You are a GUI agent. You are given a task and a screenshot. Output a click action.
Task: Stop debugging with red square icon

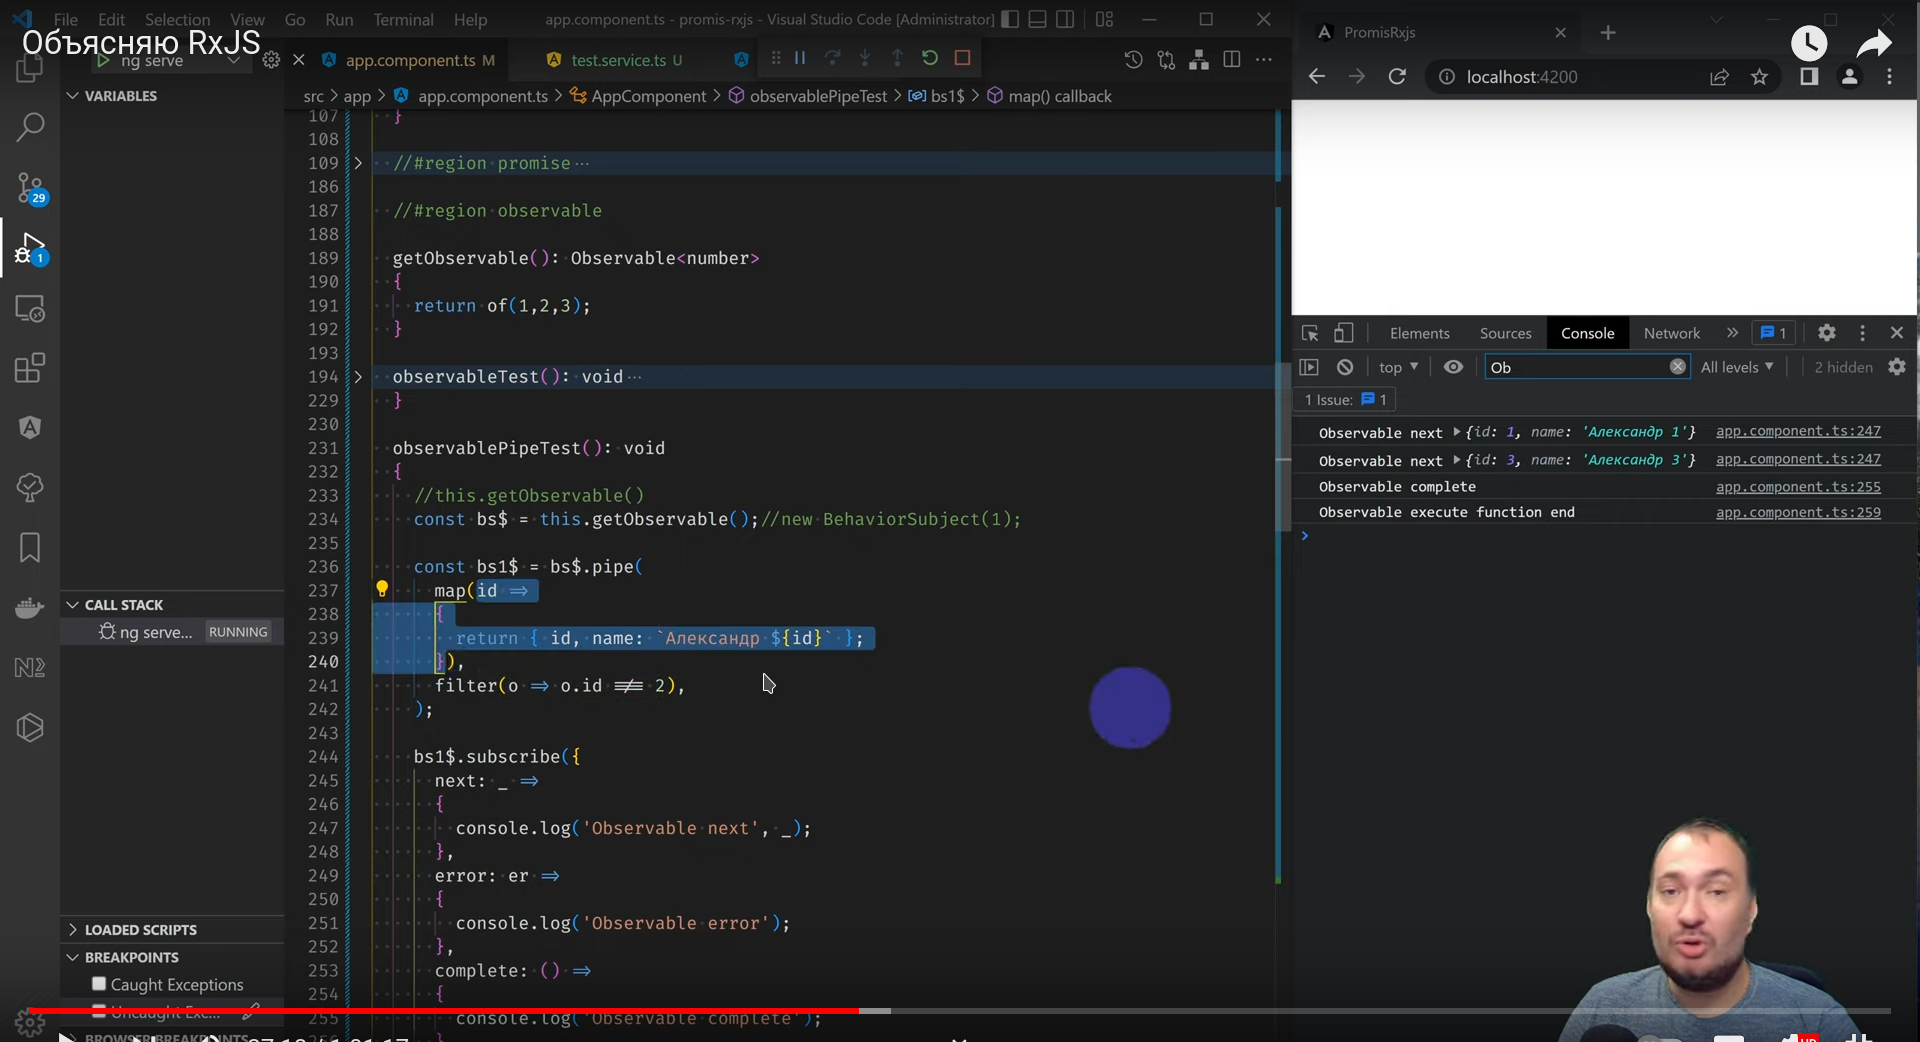[962, 58]
